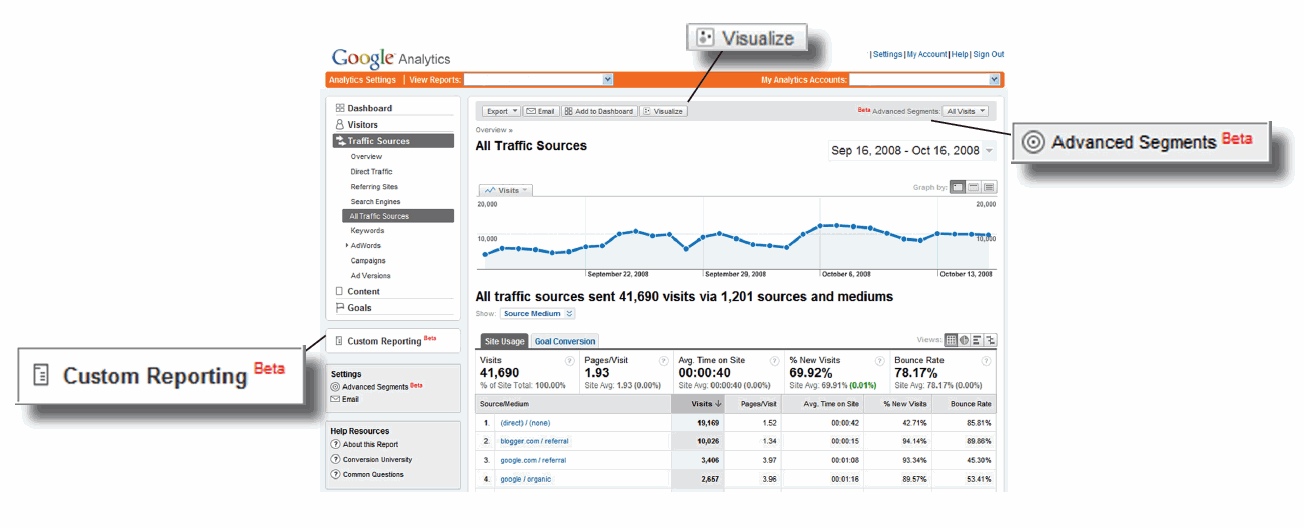Click the Email toolbar button
The image size is (1304, 528).
tap(541, 111)
